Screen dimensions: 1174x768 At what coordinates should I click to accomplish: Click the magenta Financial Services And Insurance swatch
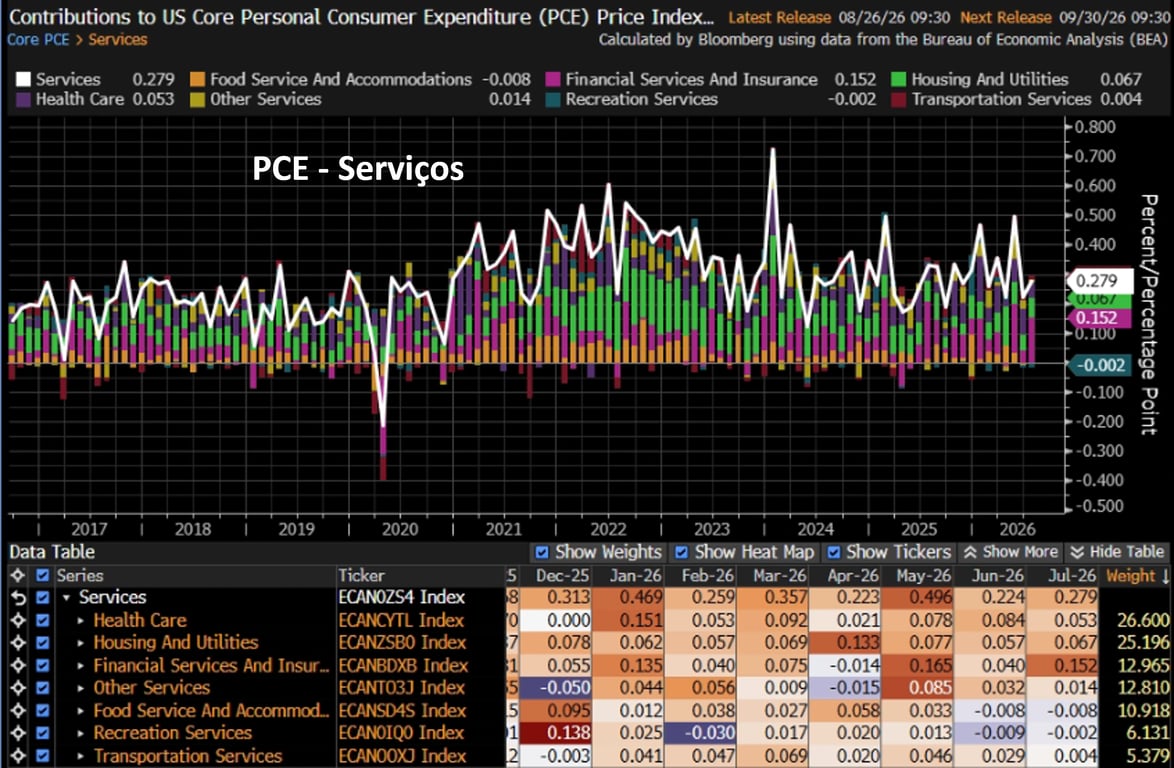[553, 79]
